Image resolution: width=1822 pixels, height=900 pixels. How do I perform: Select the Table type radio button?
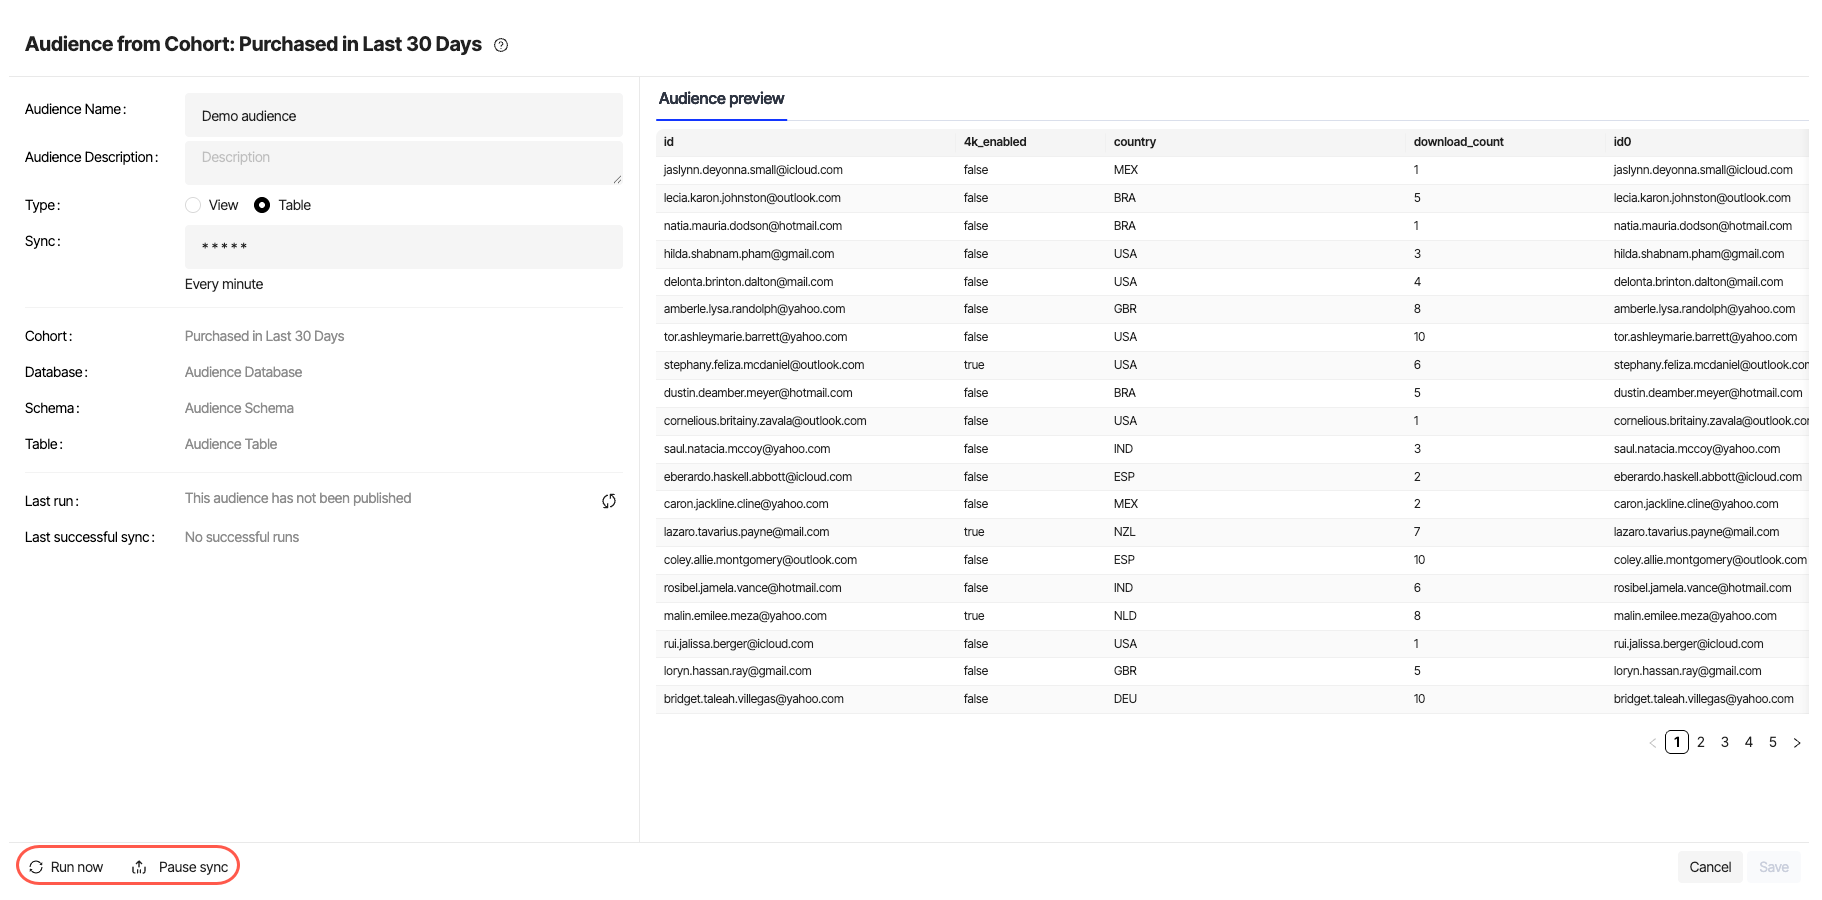click(x=262, y=205)
